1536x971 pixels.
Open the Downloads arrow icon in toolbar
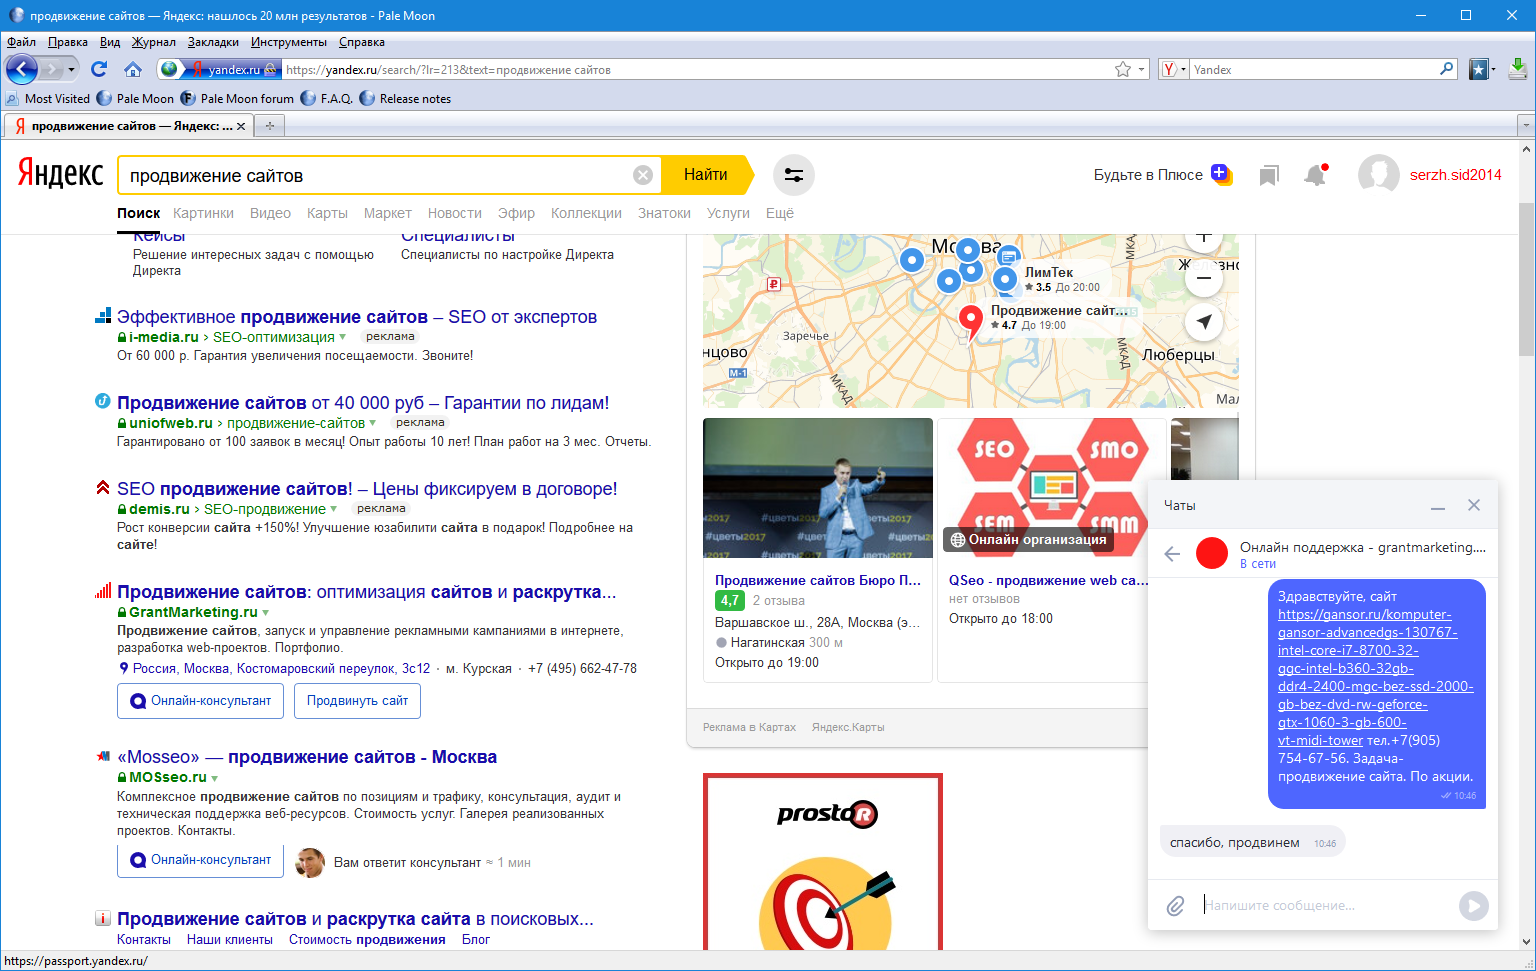tap(1518, 69)
